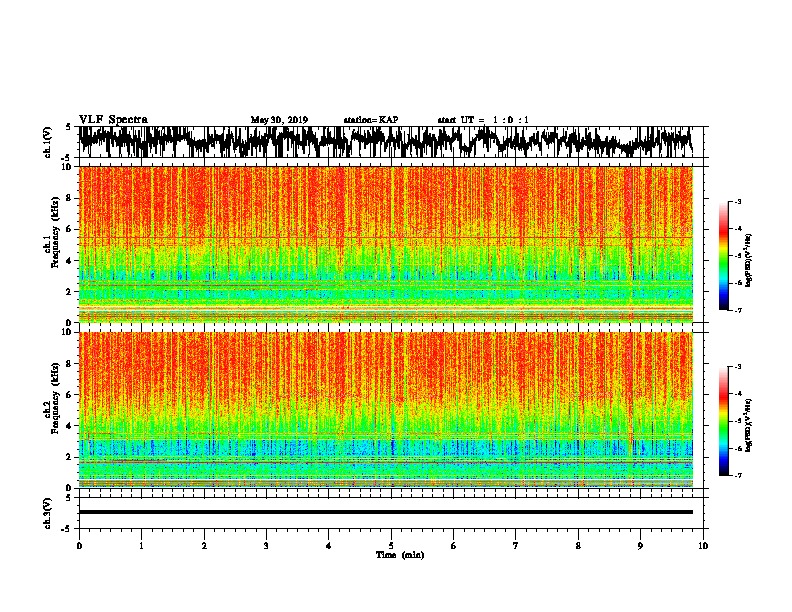The height and width of the screenshot is (612, 792).
Task: Click the time axis tick '1'
Action: coord(141,546)
